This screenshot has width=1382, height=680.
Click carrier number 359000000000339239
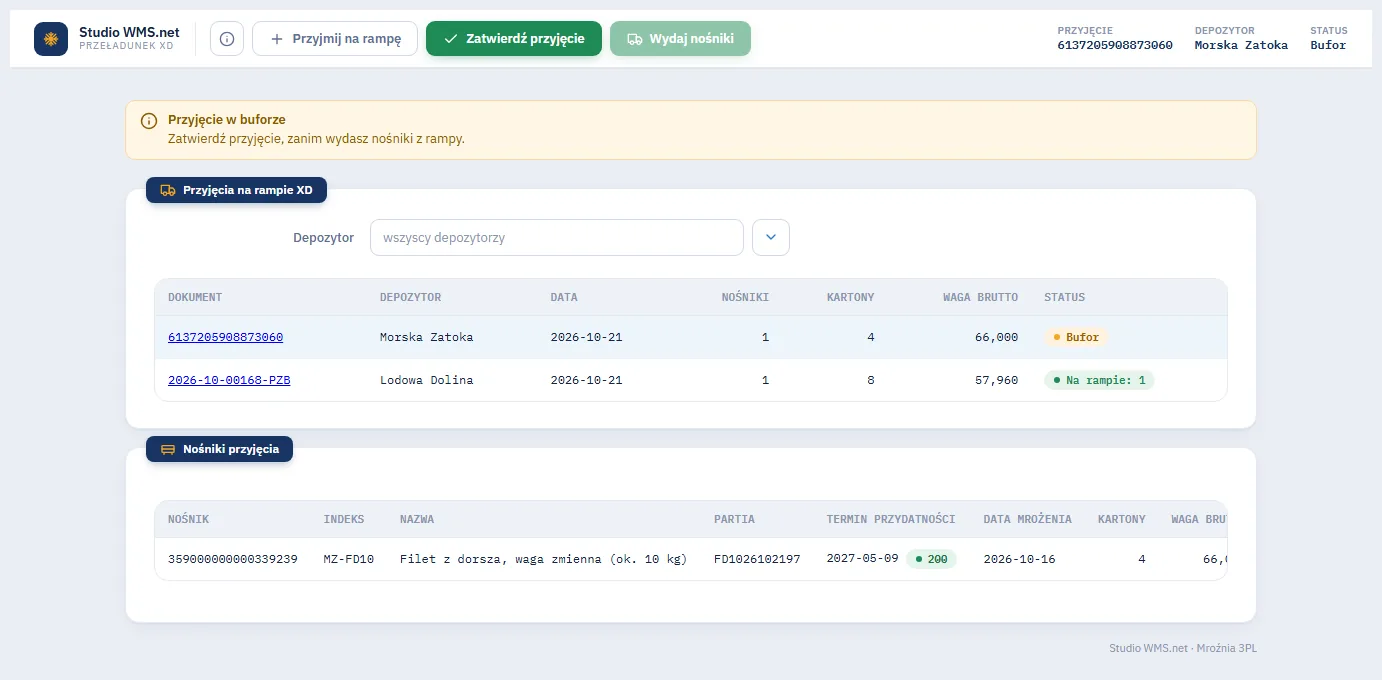pyautogui.click(x=233, y=559)
